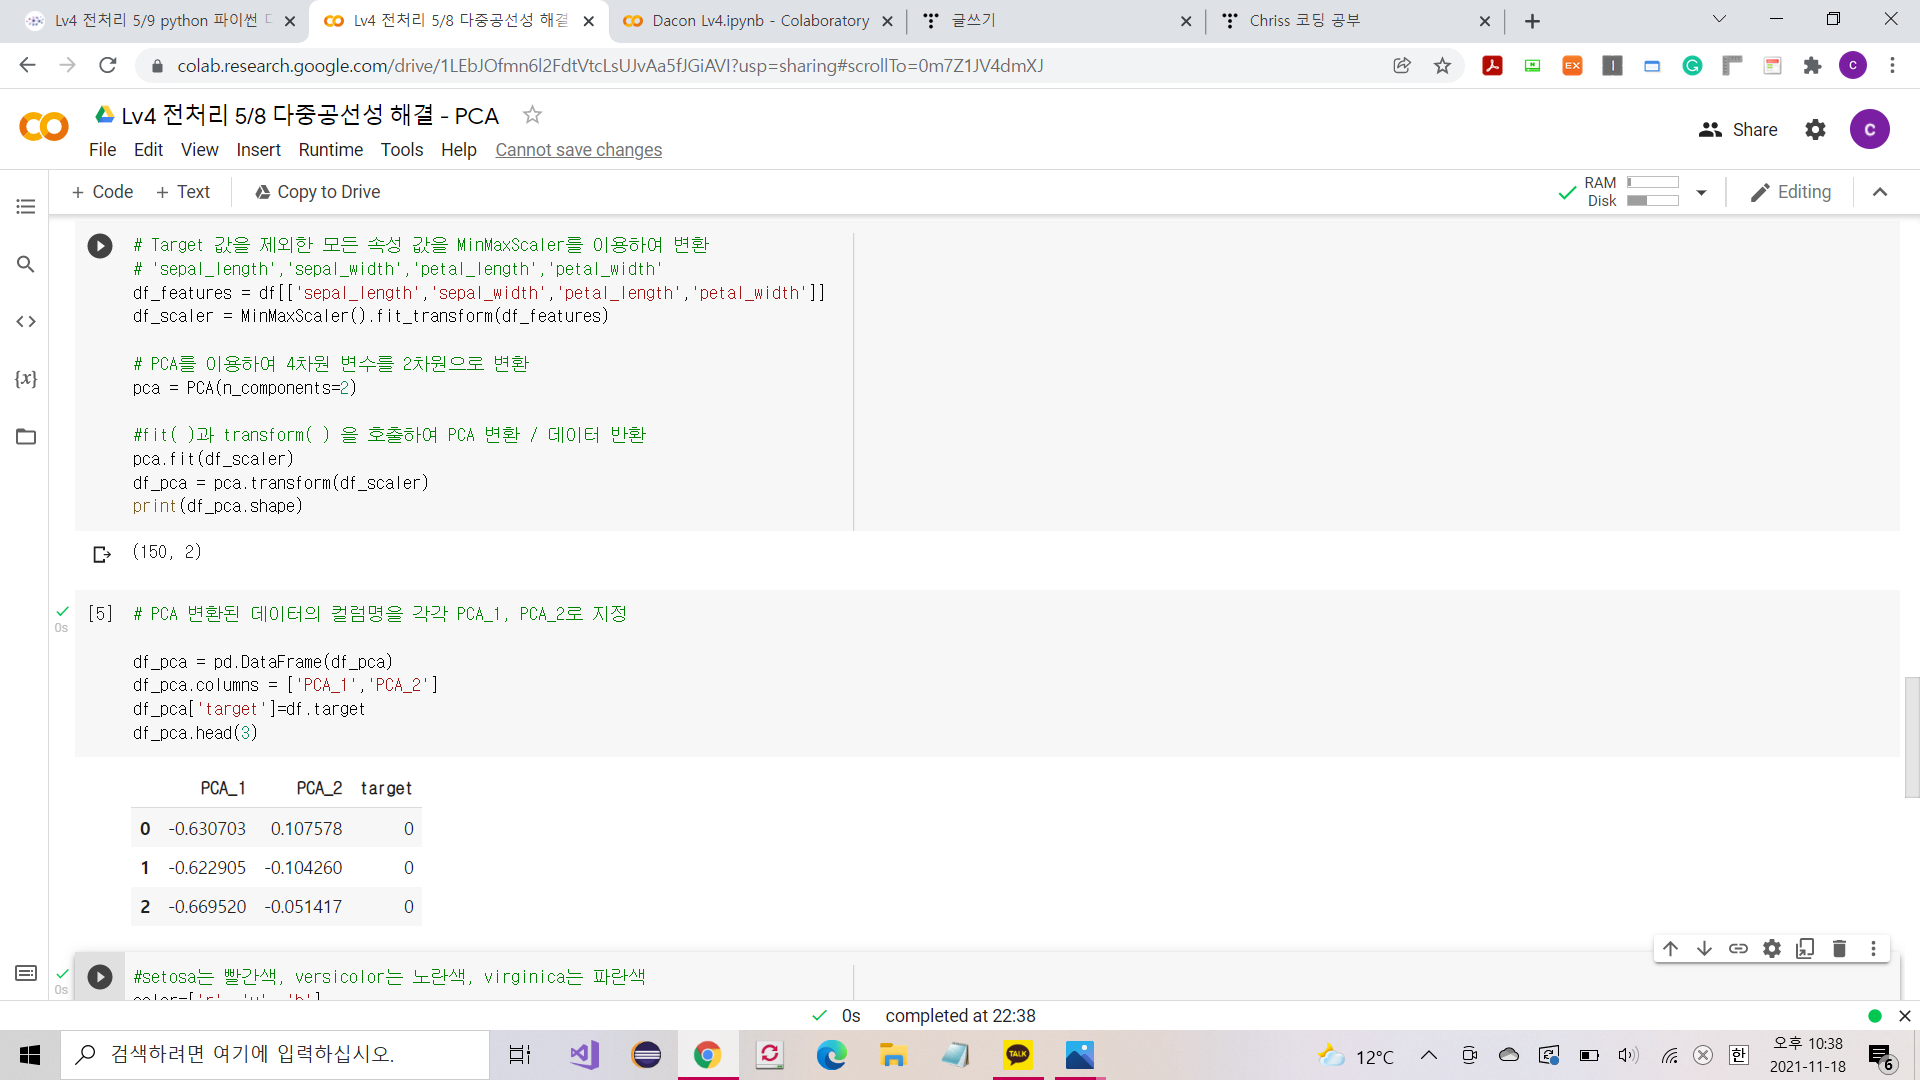Click the Cannot save changes link
The width and height of the screenshot is (1920, 1080).
point(578,150)
